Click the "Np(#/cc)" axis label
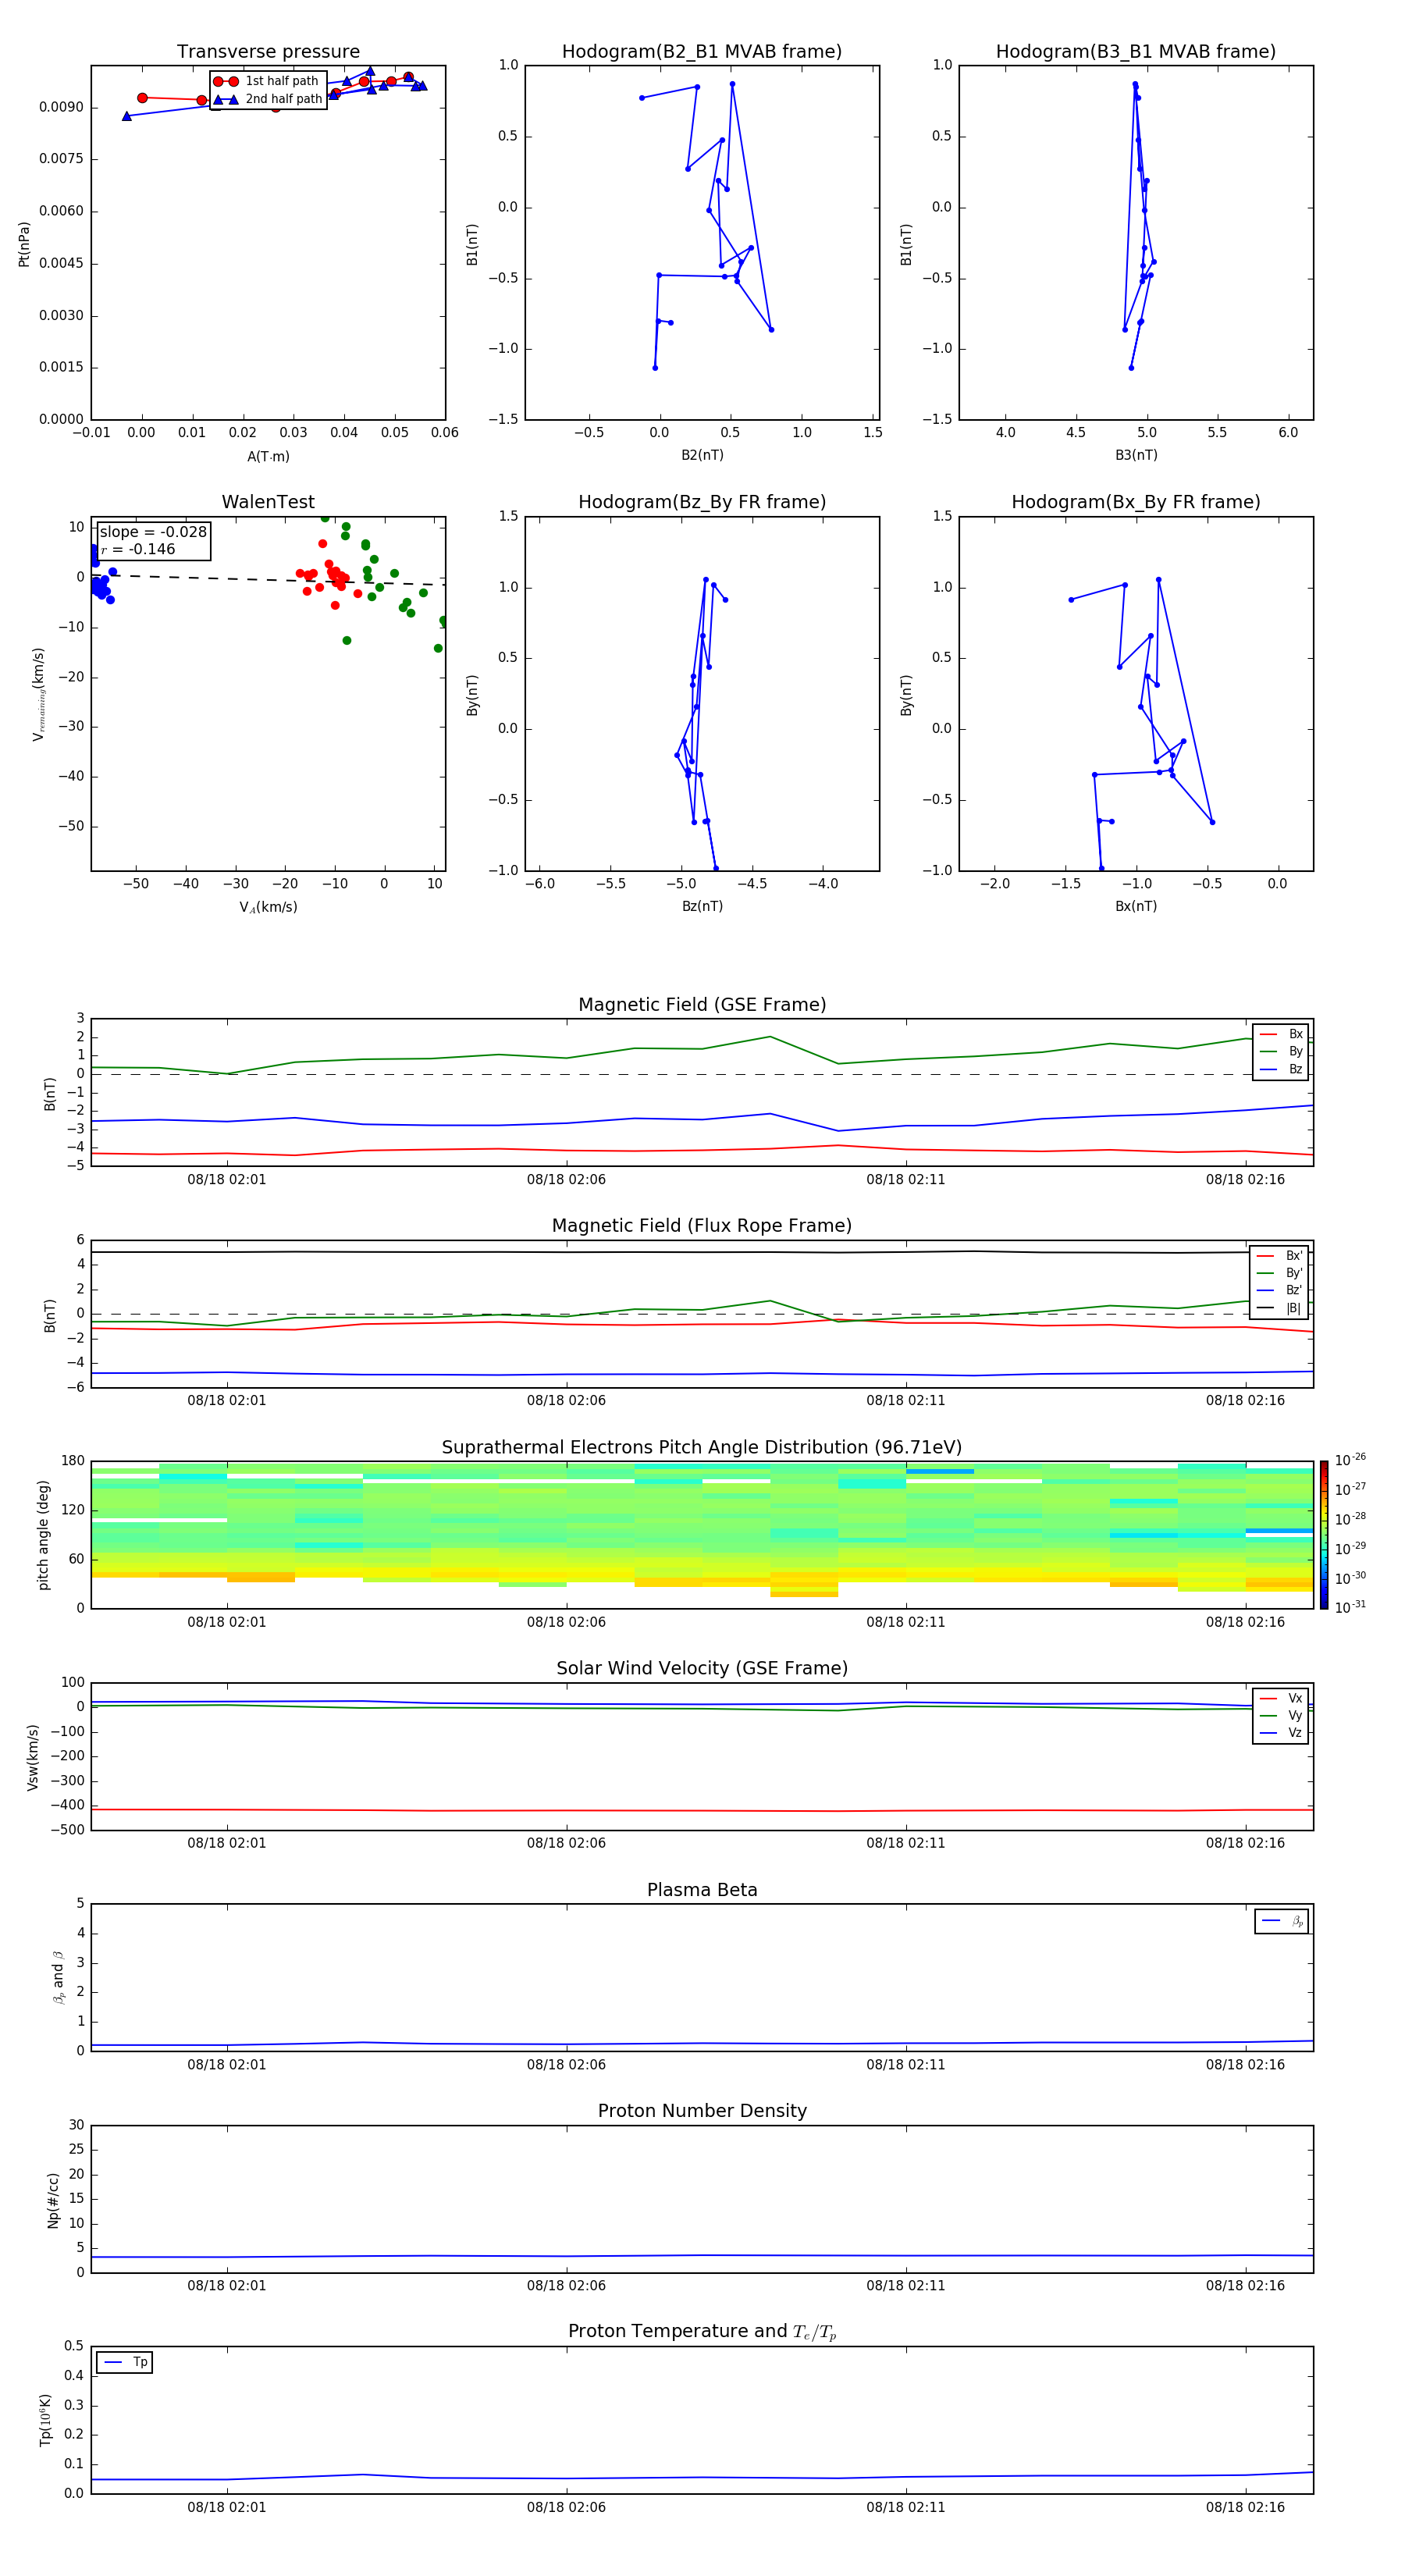The height and width of the screenshot is (2576, 1405). (x=53, y=2200)
